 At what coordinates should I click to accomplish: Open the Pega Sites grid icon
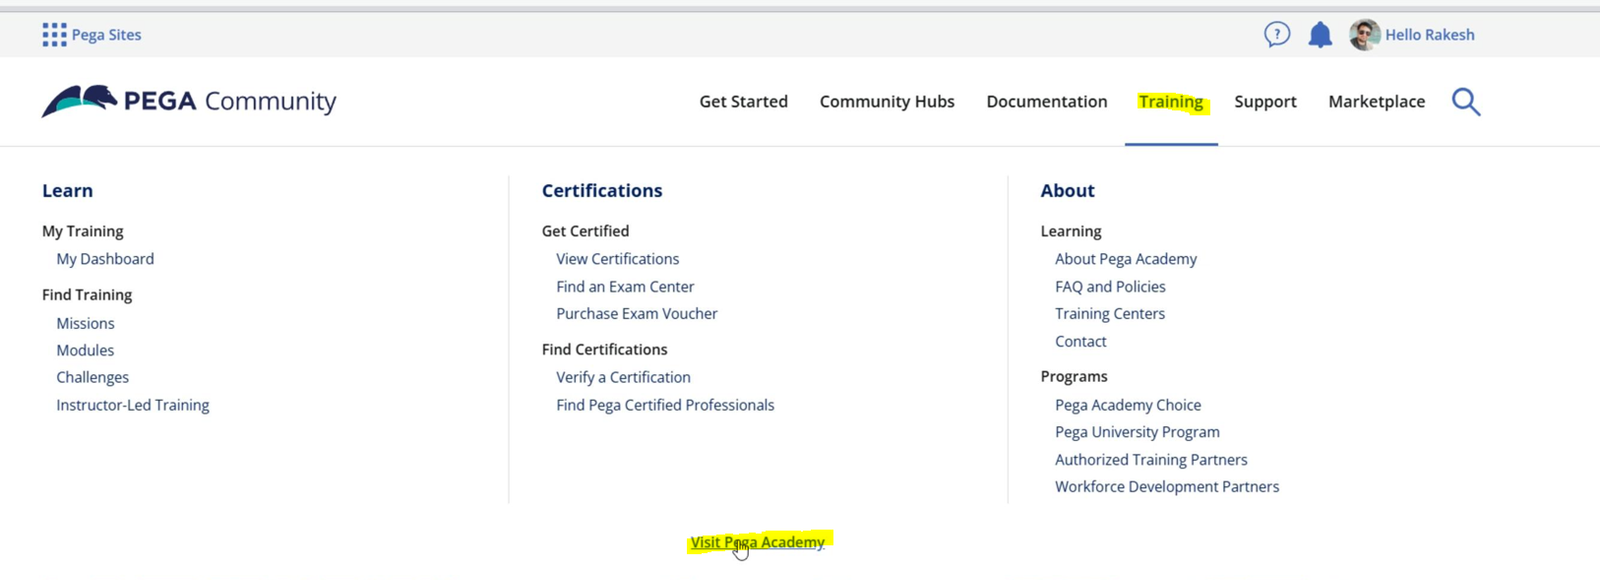click(54, 35)
